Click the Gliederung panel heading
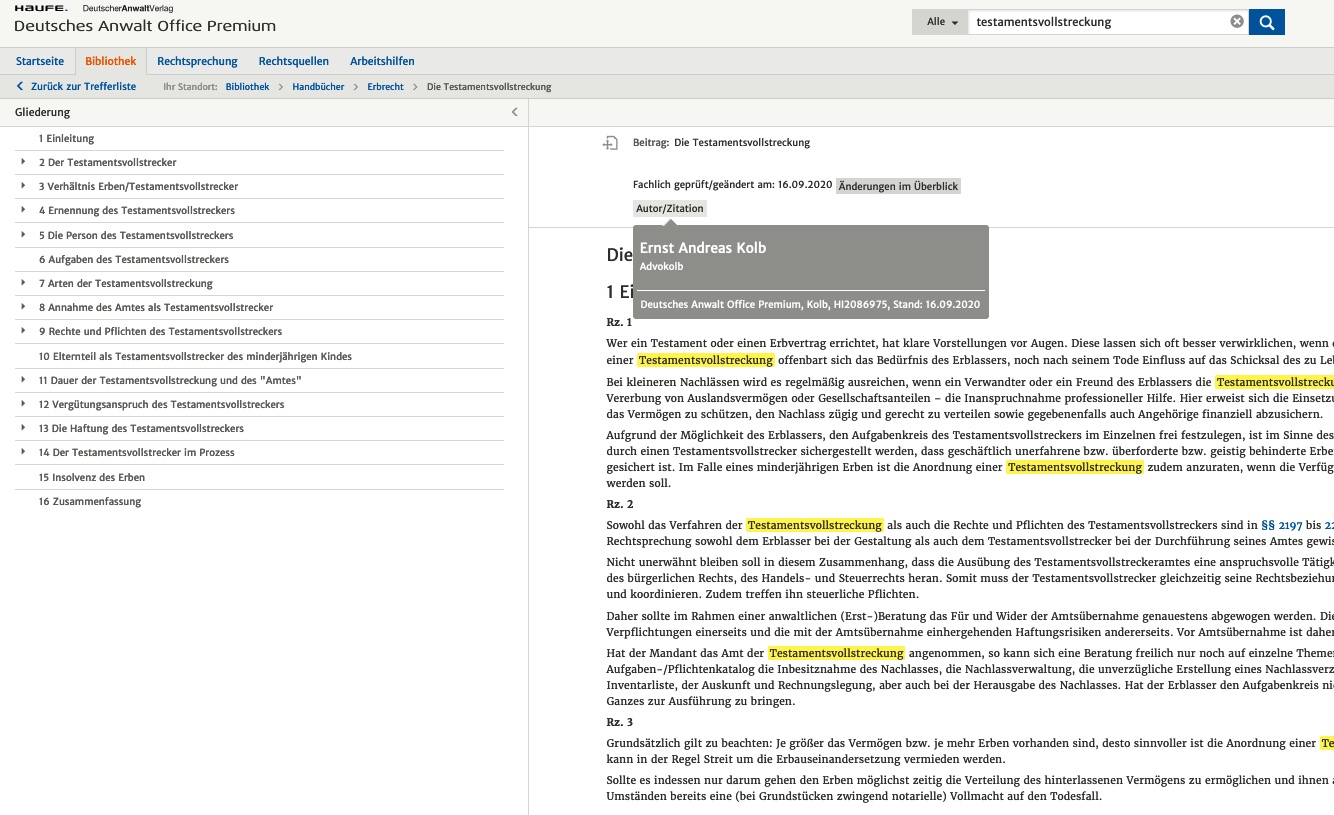 point(43,112)
